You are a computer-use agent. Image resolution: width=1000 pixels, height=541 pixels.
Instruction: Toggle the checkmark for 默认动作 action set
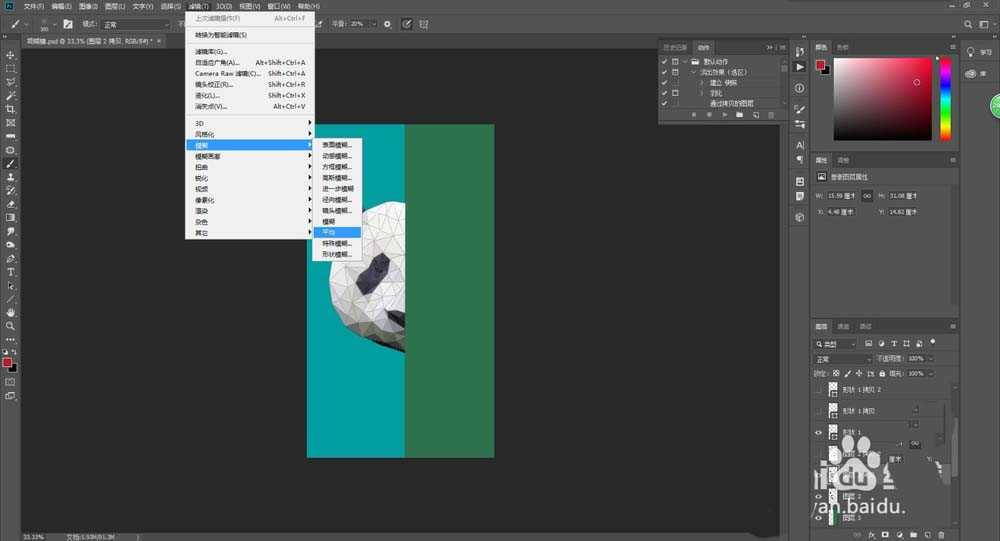(x=663, y=60)
